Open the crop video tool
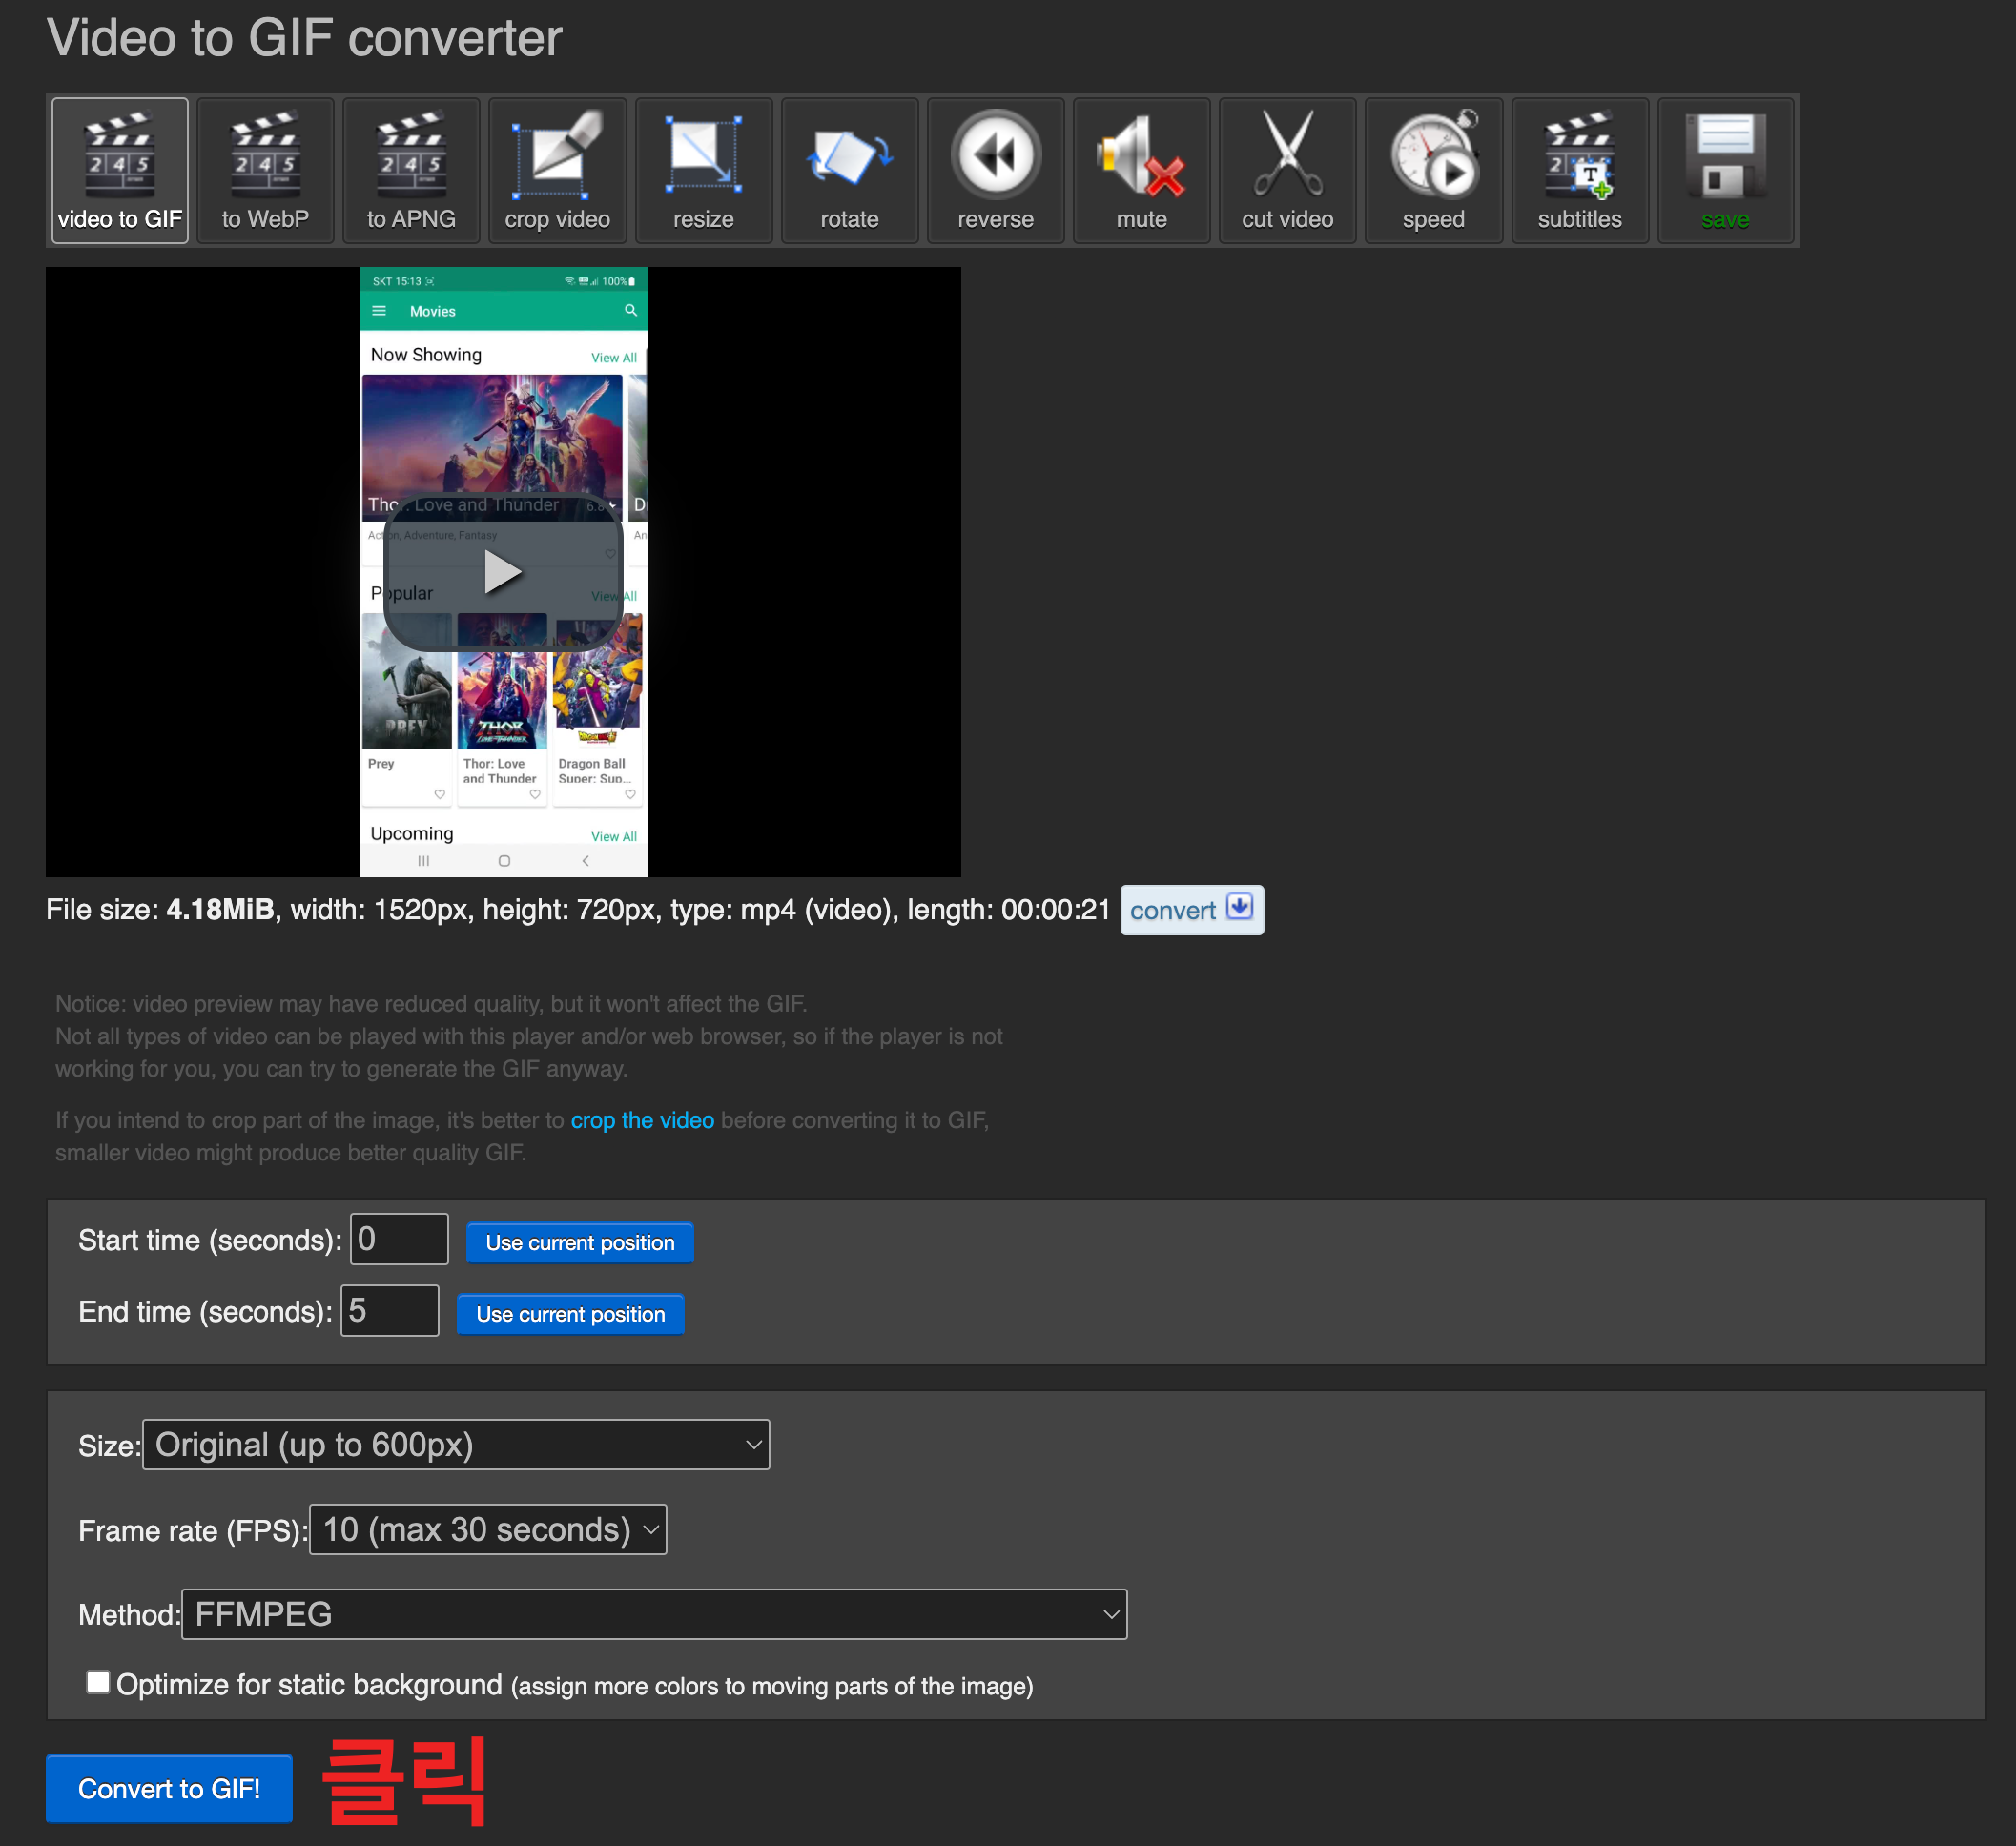The height and width of the screenshot is (1846, 2016). (557, 170)
